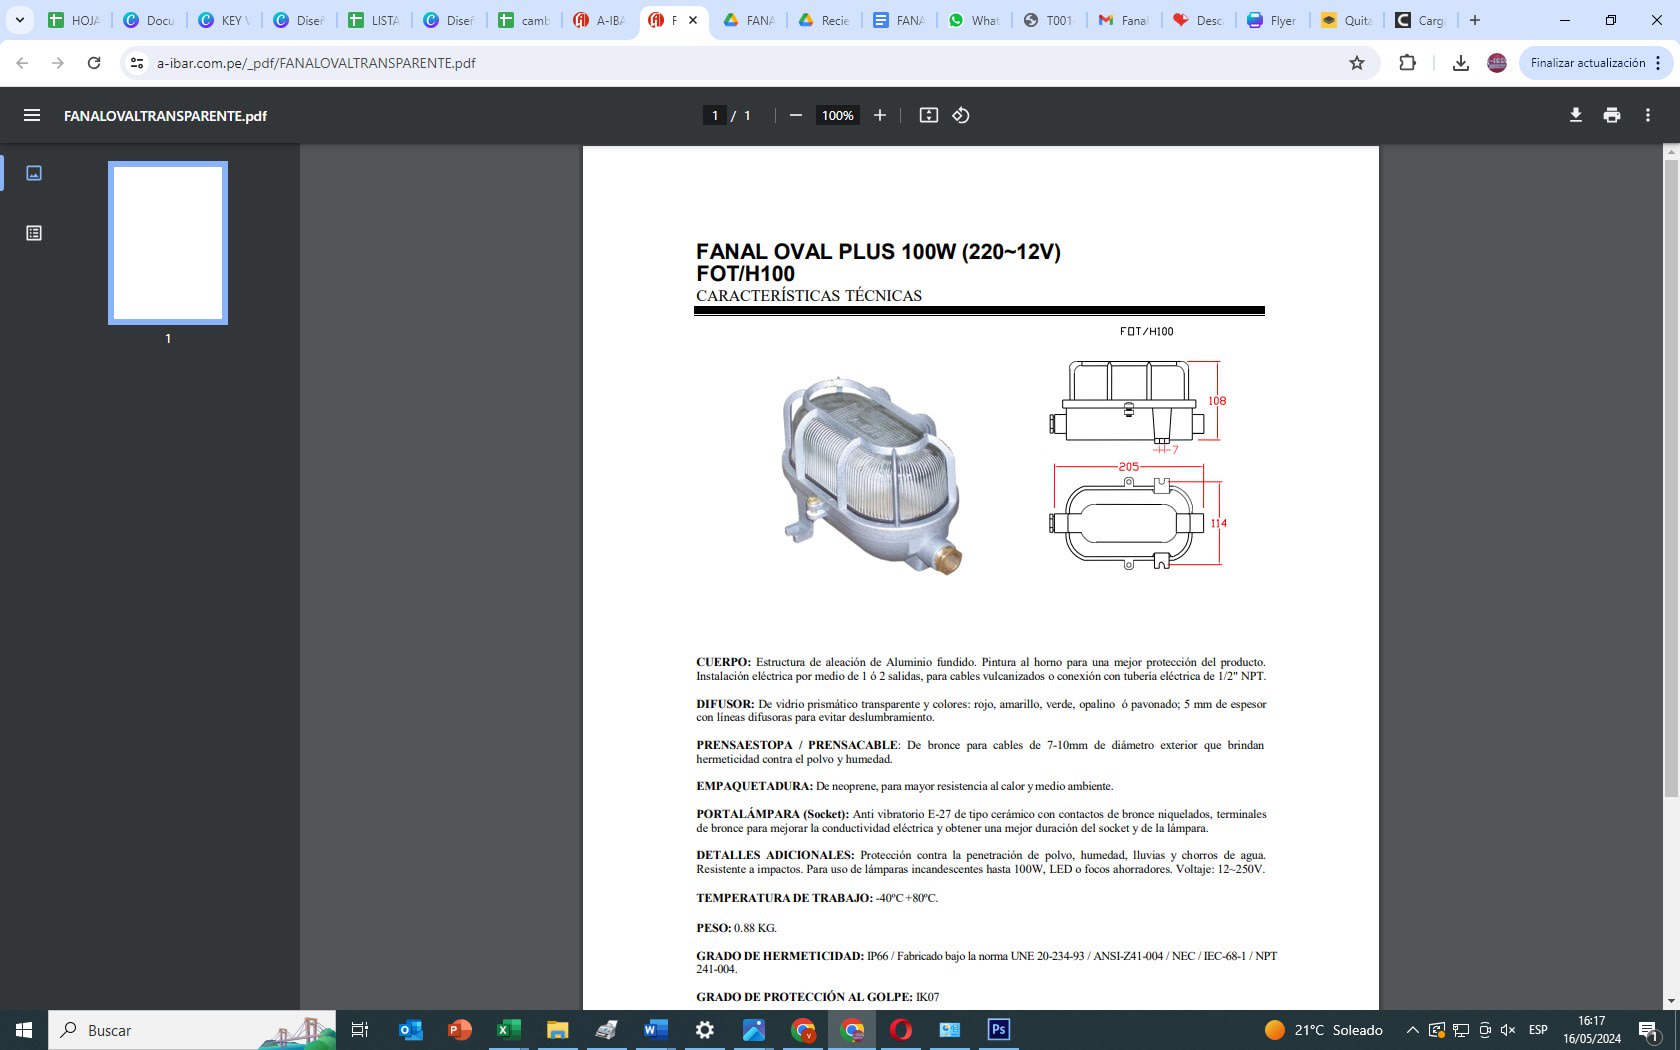The height and width of the screenshot is (1050, 1680).
Task: Expand hidden icons in the system tray
Action: (1413, 1030)
